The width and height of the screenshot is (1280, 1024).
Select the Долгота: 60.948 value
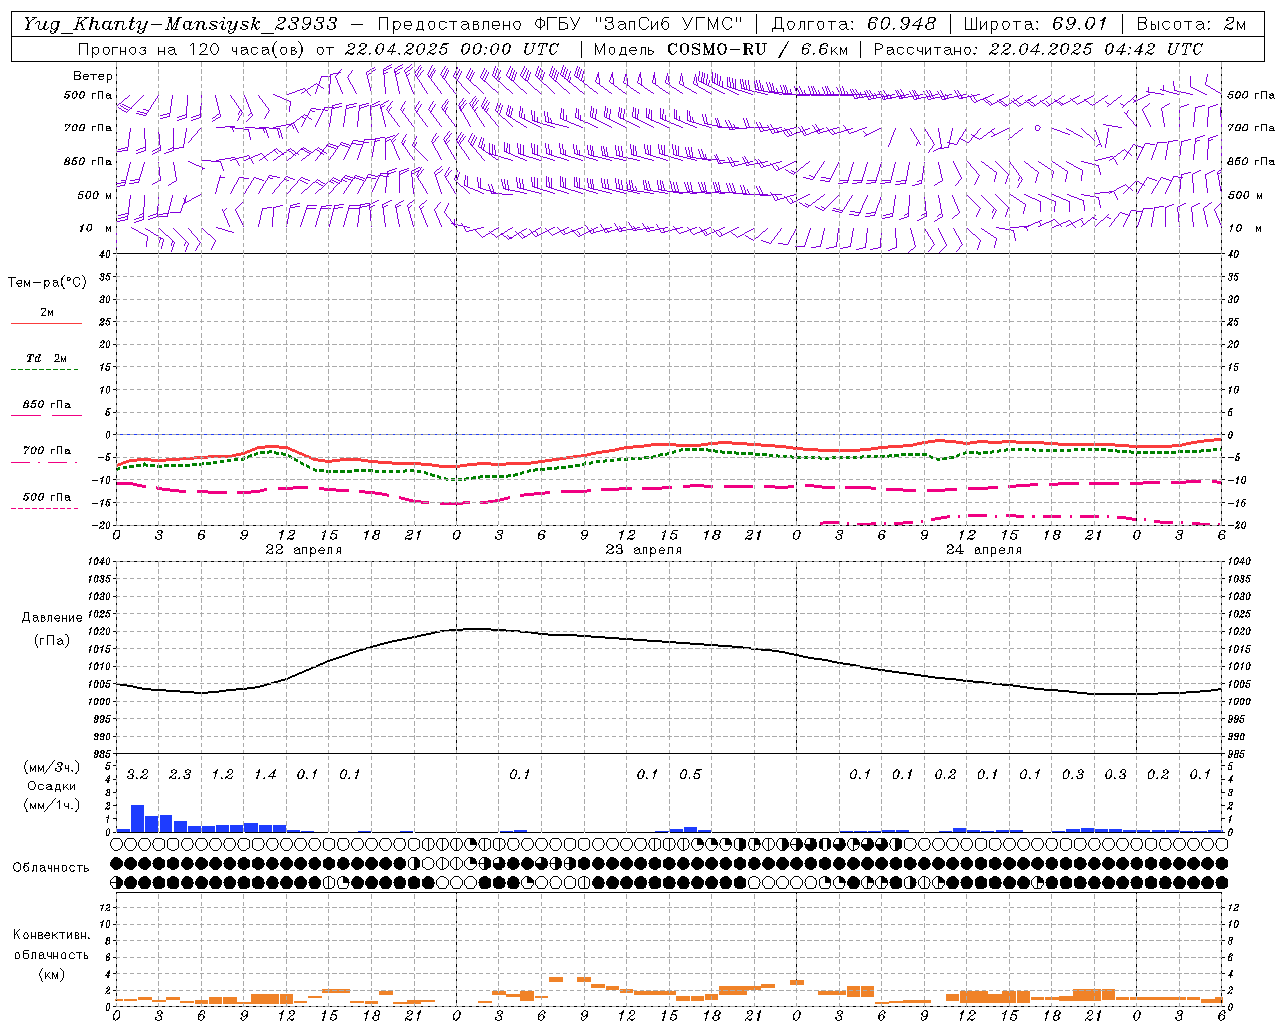[x=853, y=24]
